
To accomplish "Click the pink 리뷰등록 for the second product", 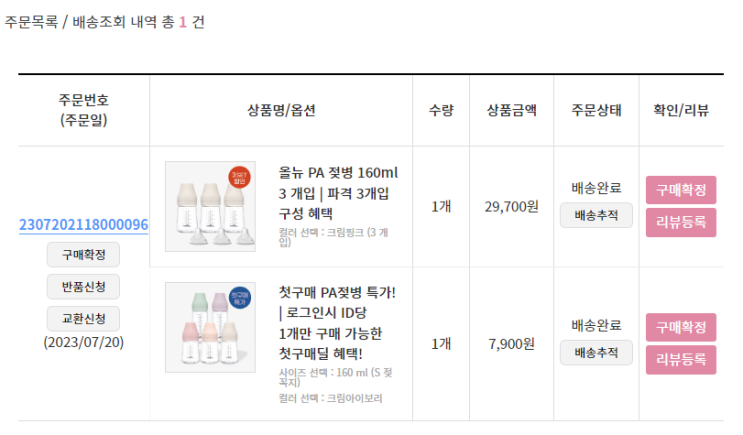I will (681, 360).
